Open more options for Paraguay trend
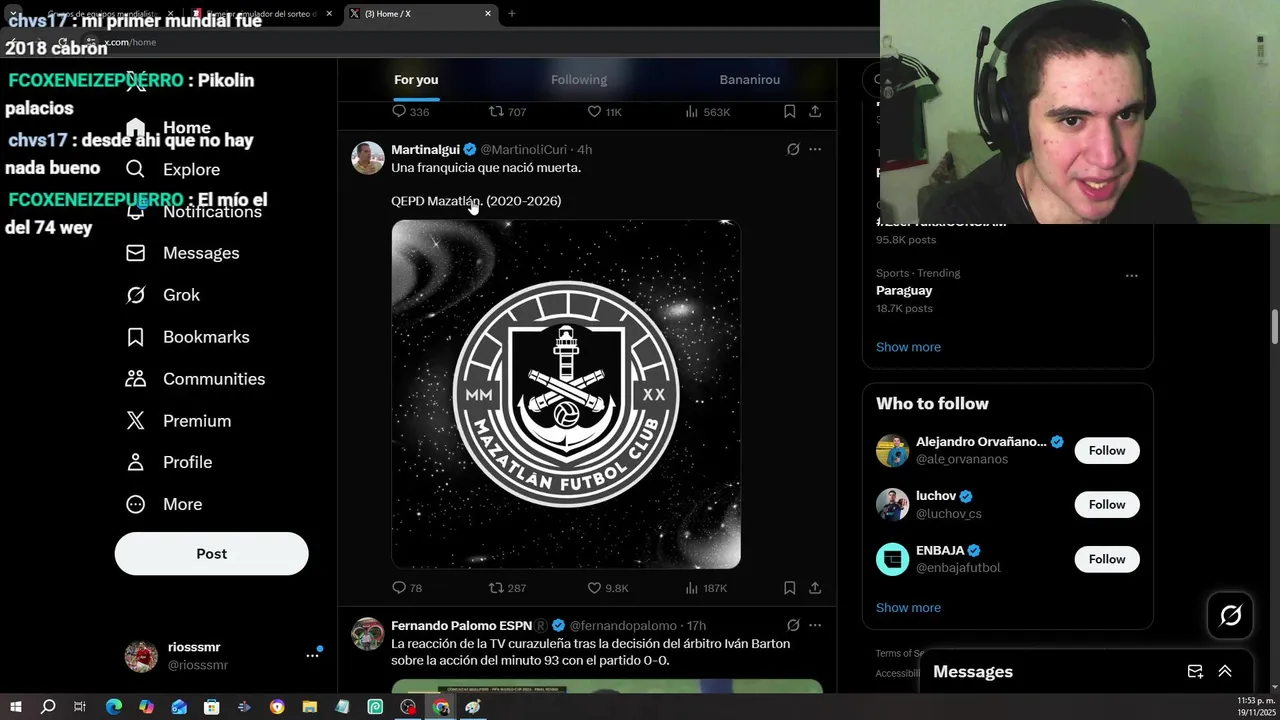 pyautogui.click(x=1132, y=275)
